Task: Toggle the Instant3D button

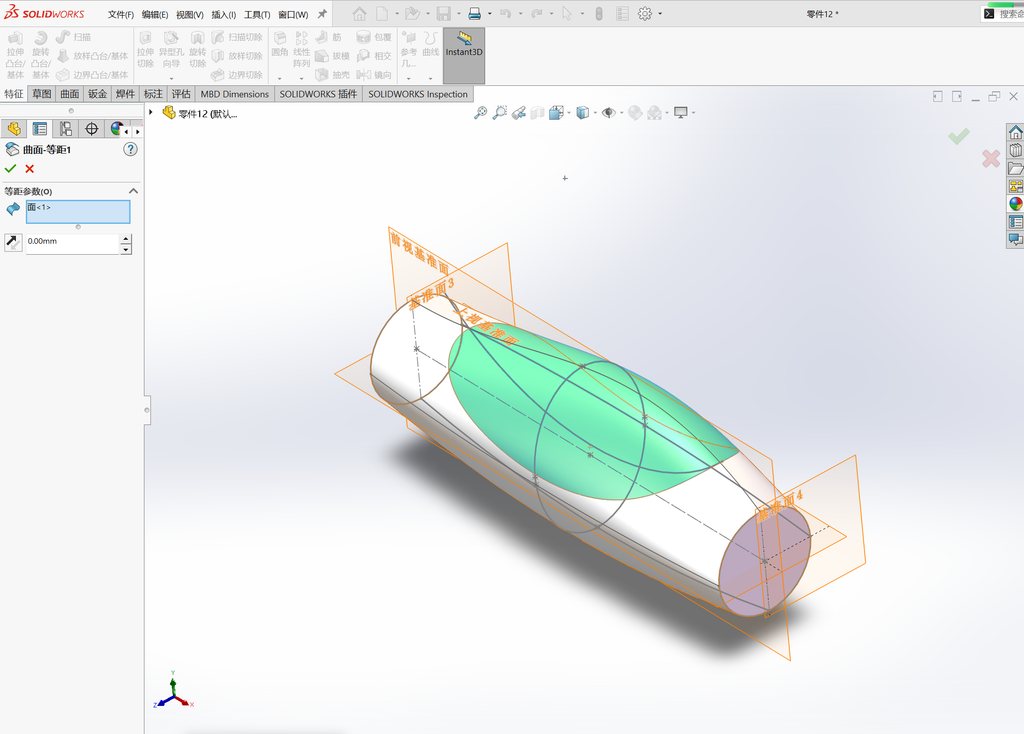Action: pos(464,56)
